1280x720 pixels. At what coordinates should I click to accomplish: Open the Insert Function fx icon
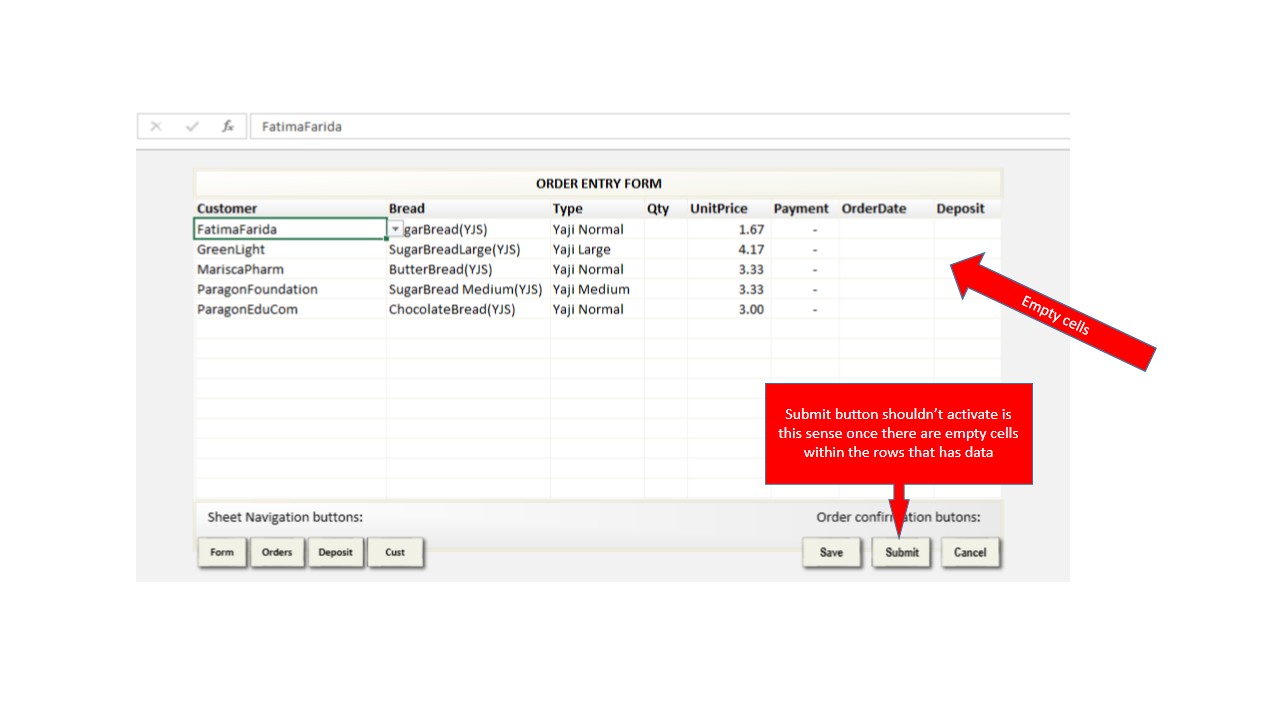point(228,126)
